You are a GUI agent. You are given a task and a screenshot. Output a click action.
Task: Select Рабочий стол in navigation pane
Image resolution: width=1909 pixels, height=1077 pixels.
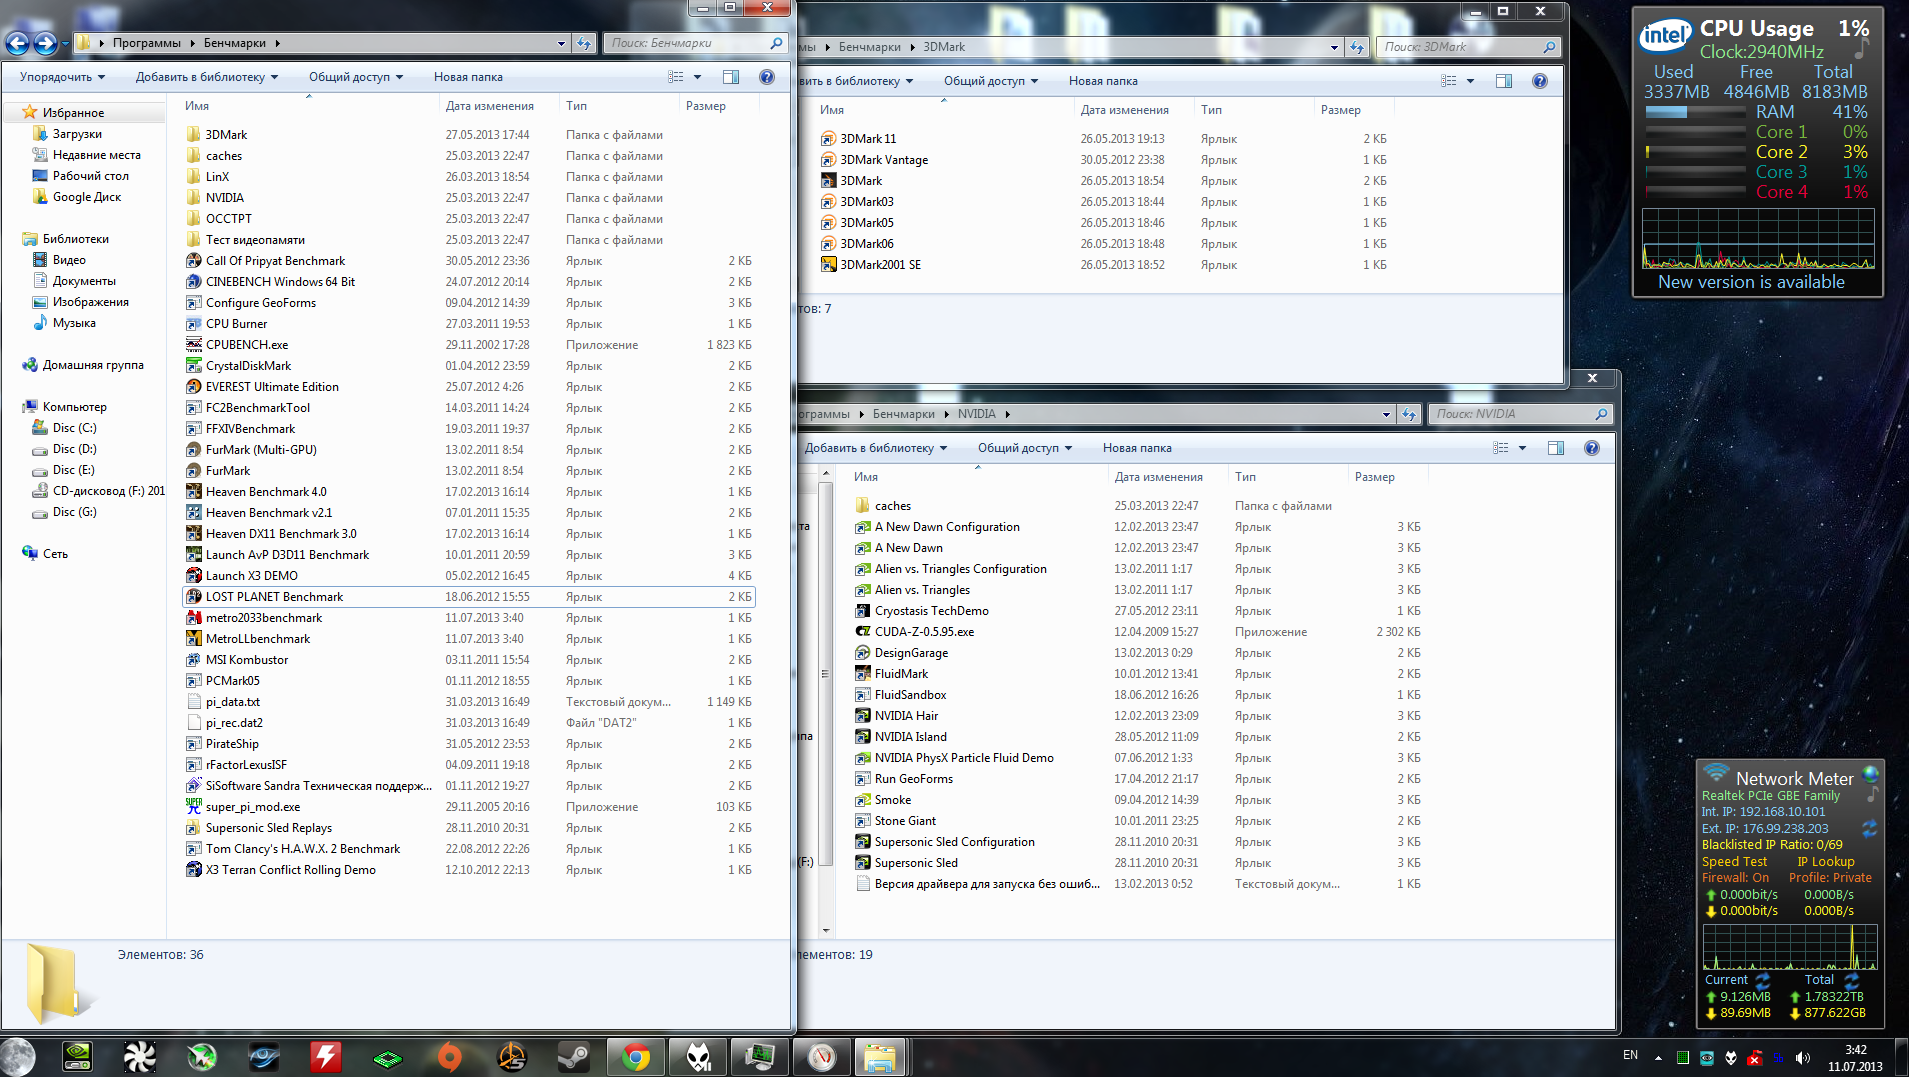[90, 176]
